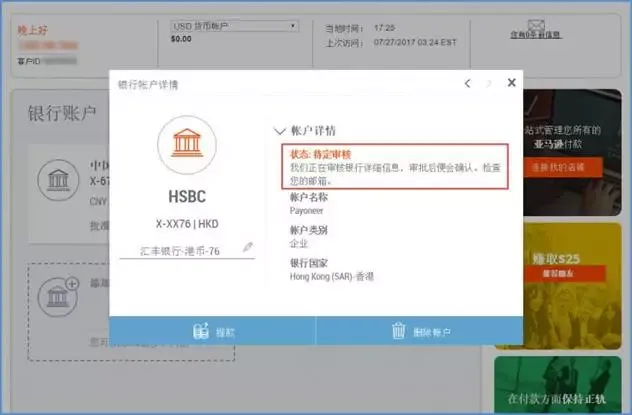Close the 银行帐户详情 dialog
Screen dimensions: 632x415
click(x=511, y=83)
